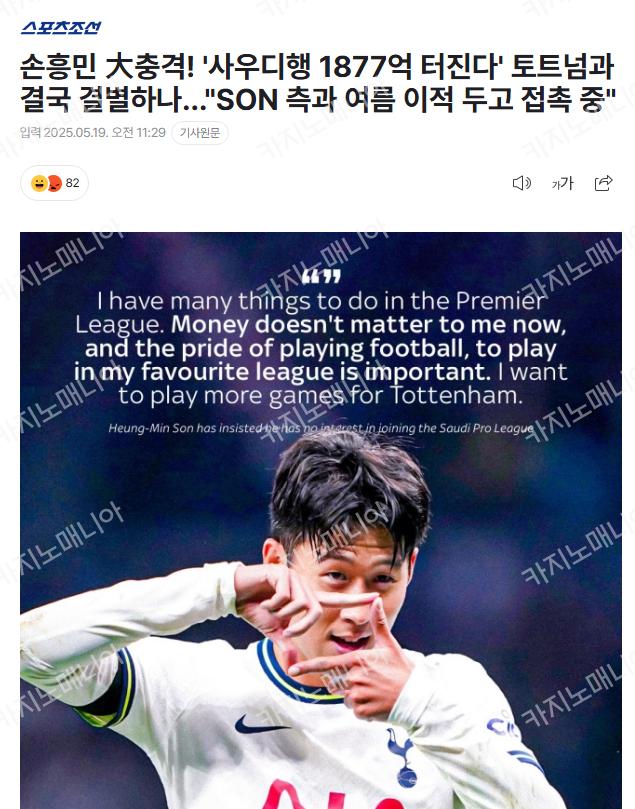This screenshot has height=809, width=635.
Task: Click 'to play more games for Tottenham' line
Action: click(320, 396)
